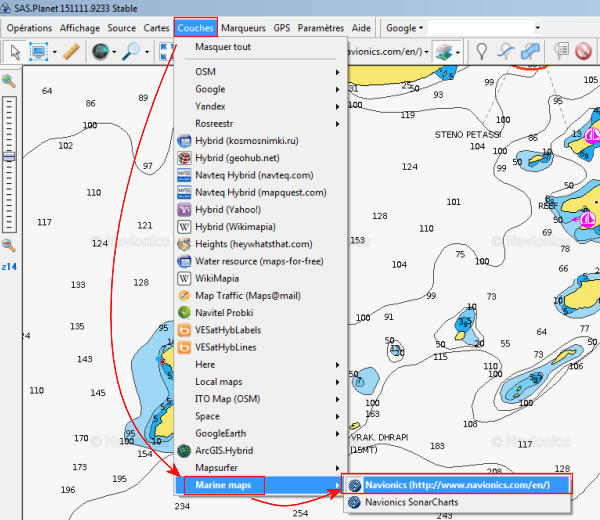Image resolution: width=600 pixels, height=520 pixels.
Task: Toggle Water resource (maps-for-free) layer
Action: tap(261, 261)
